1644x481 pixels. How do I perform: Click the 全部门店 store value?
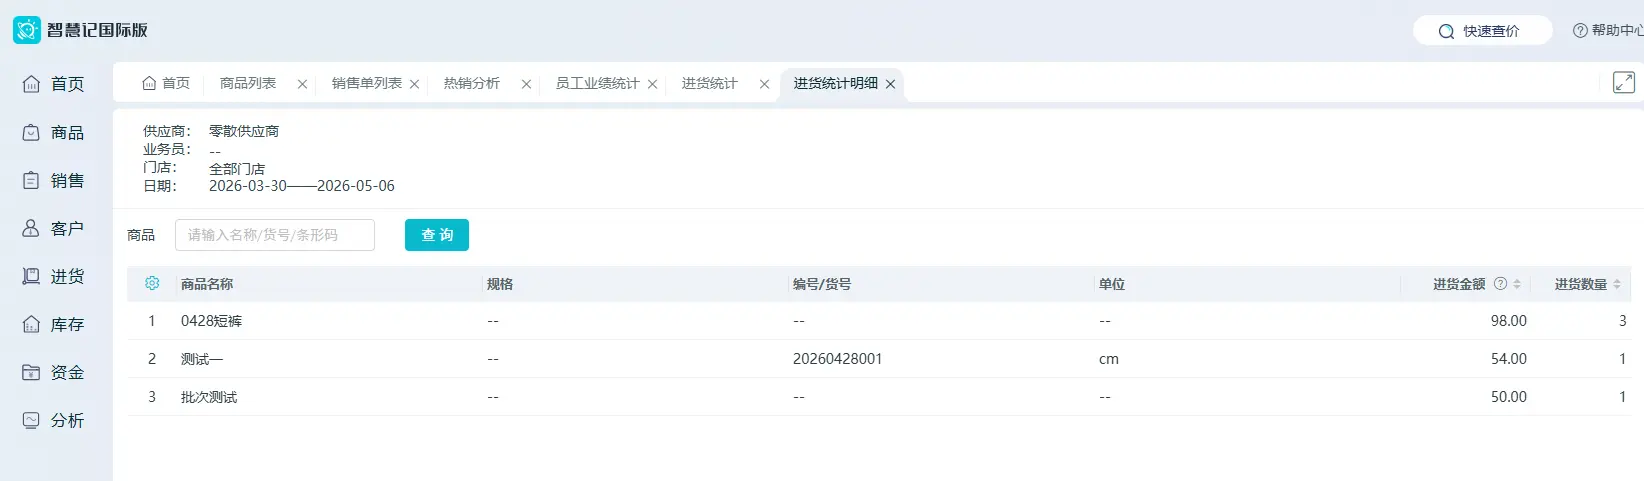click(237, 169)
